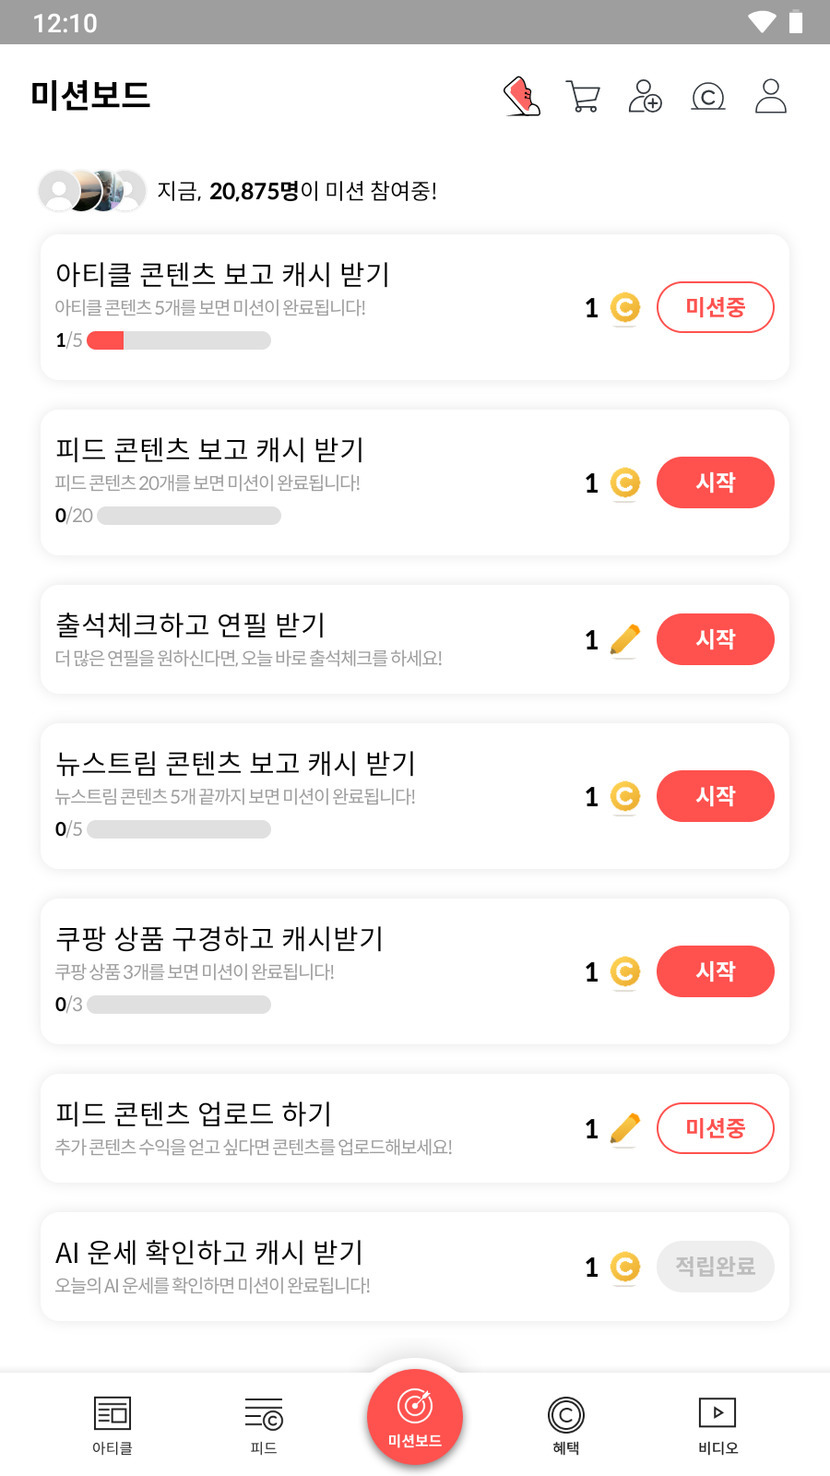Select the 미션보드 center tab
Screen dimensions: 830x1476
coord(415,1416)
